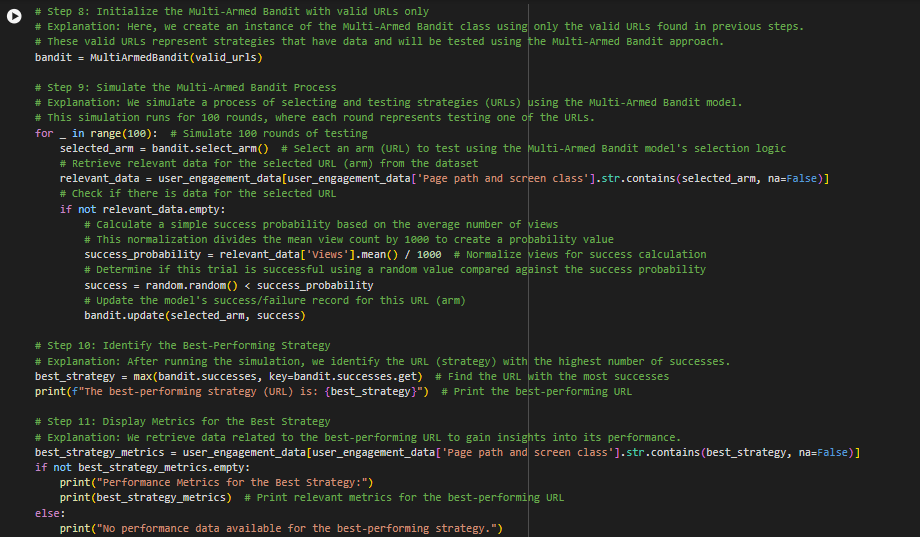Click the comment 'Determine if this trial is successful'

click(395, 269)
